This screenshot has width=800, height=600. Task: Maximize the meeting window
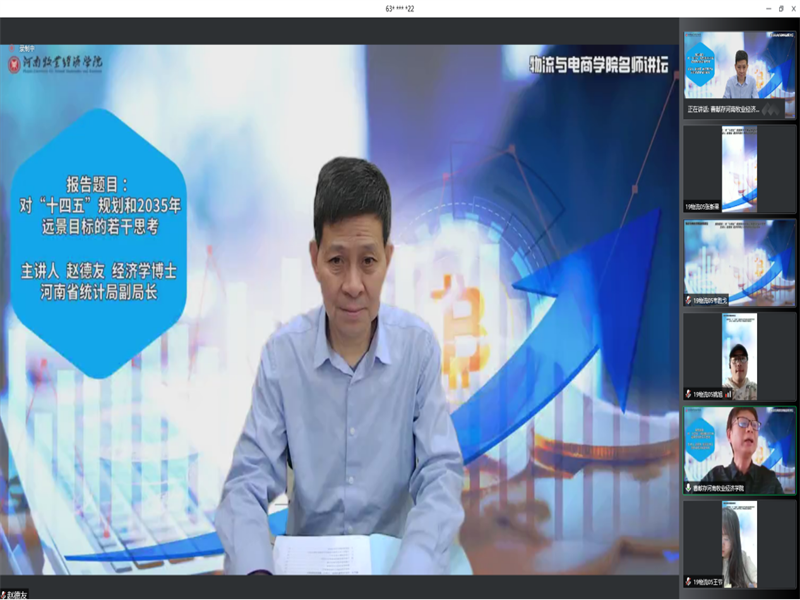(780, 8)
